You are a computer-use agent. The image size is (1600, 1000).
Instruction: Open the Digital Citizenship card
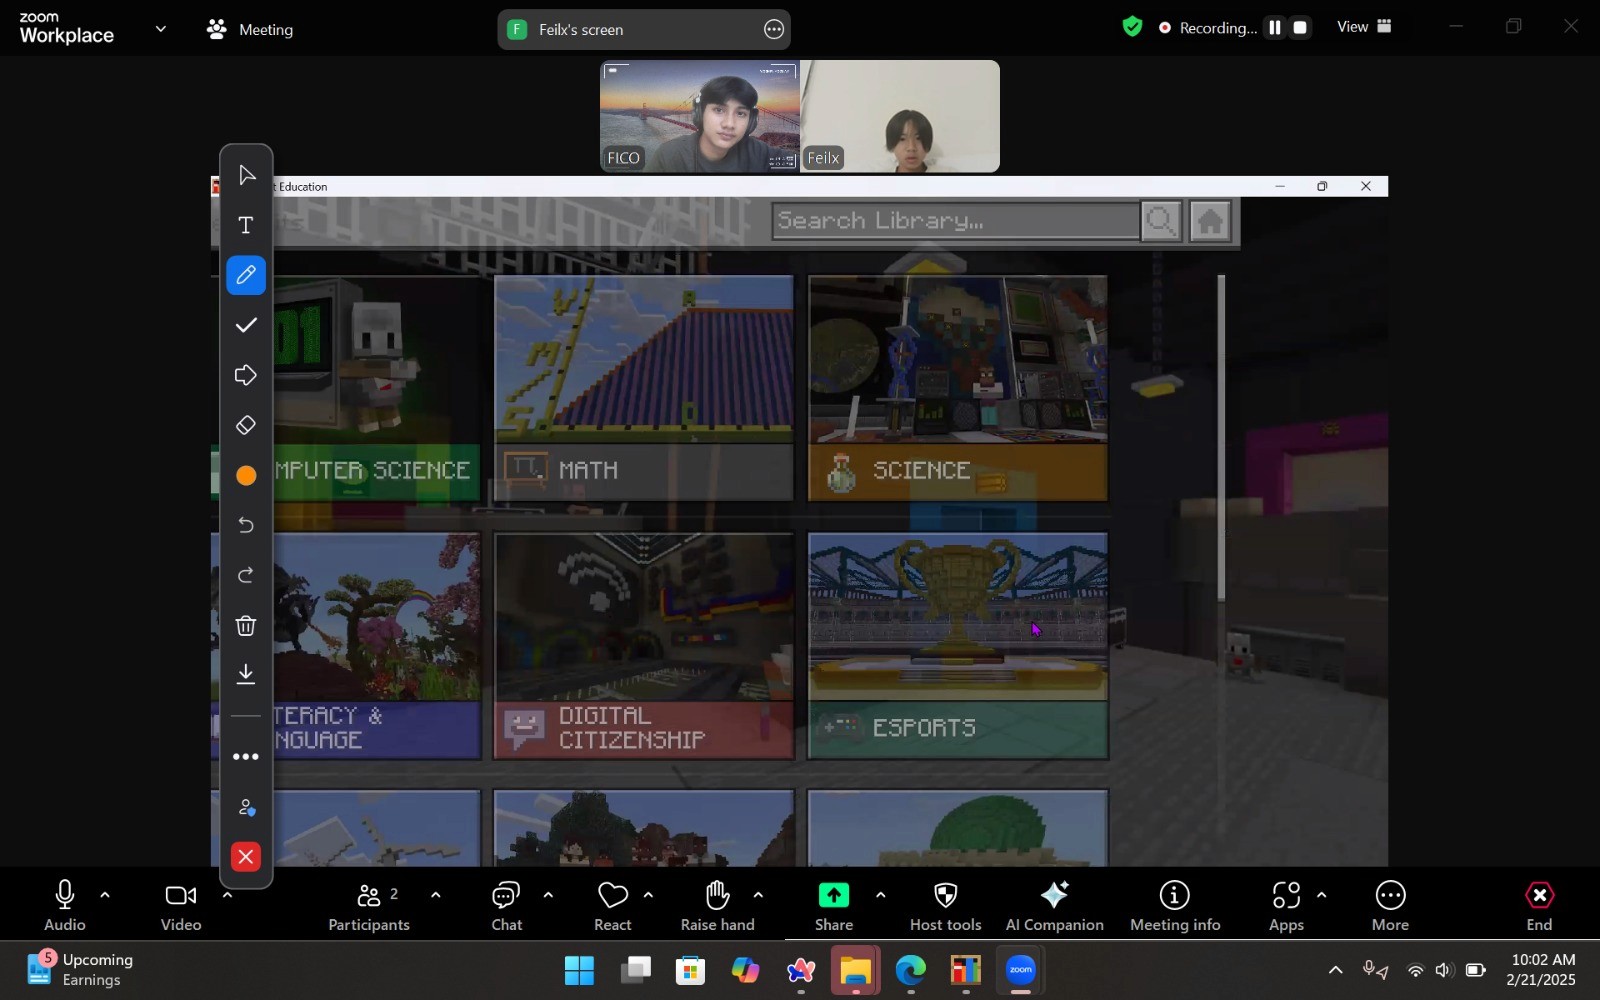(644, 646)
